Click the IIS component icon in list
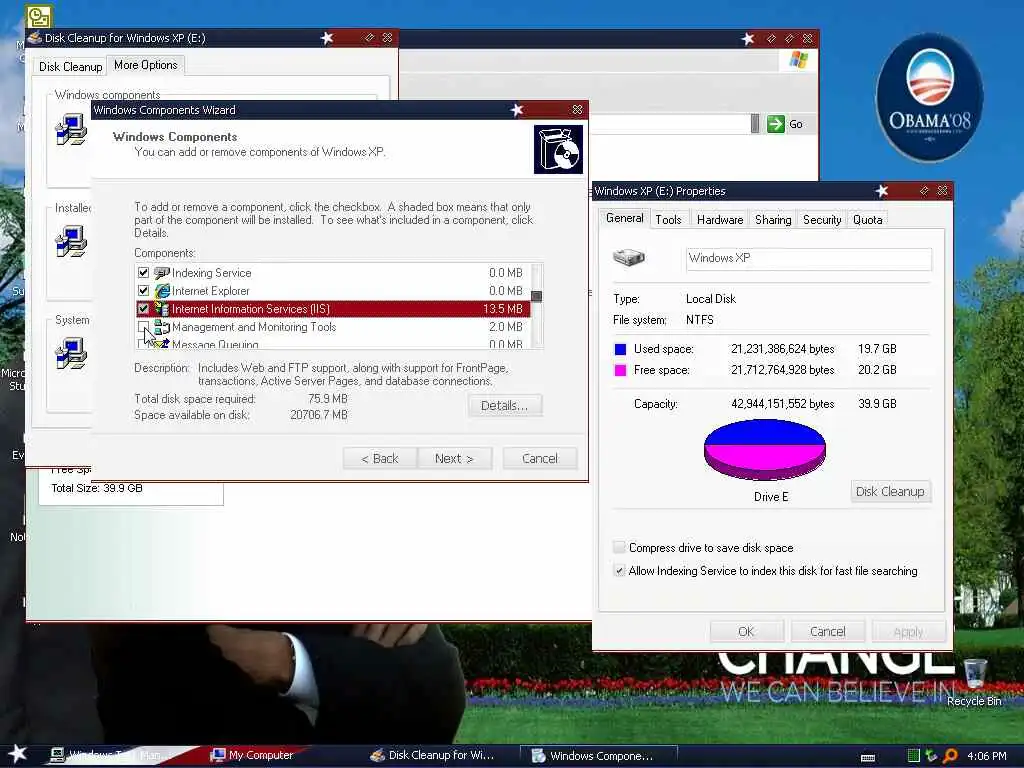Screen dimensions: 1024x768 pos(161,308)
